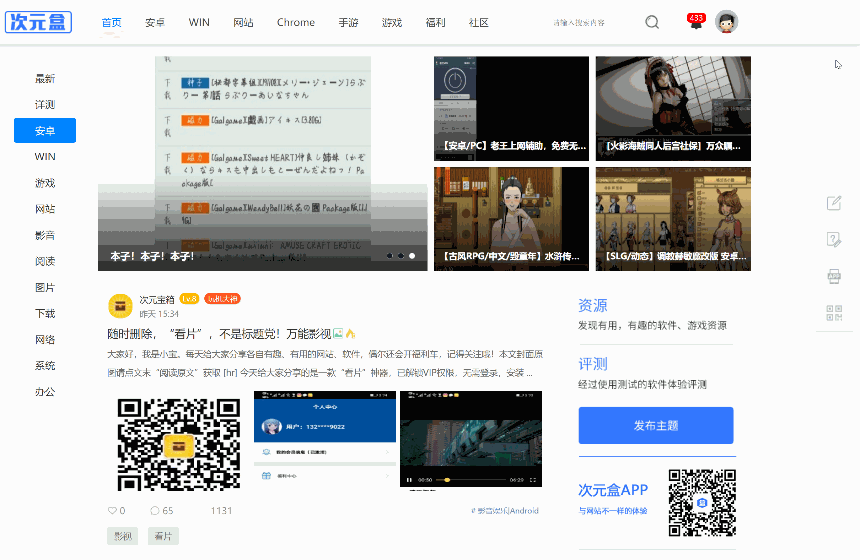The image size is (860, 560).
Task: Select first carousel indicator dot
Action: [x=389, y=256]
